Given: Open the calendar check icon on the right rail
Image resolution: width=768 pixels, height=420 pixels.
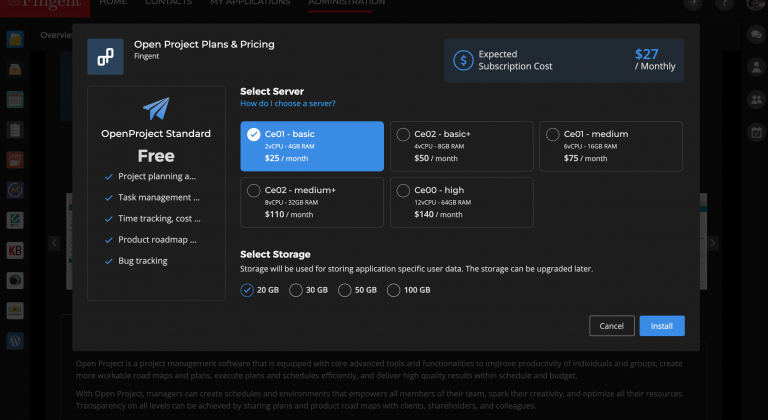Looking at the screenshot, I should click(756, 132).
